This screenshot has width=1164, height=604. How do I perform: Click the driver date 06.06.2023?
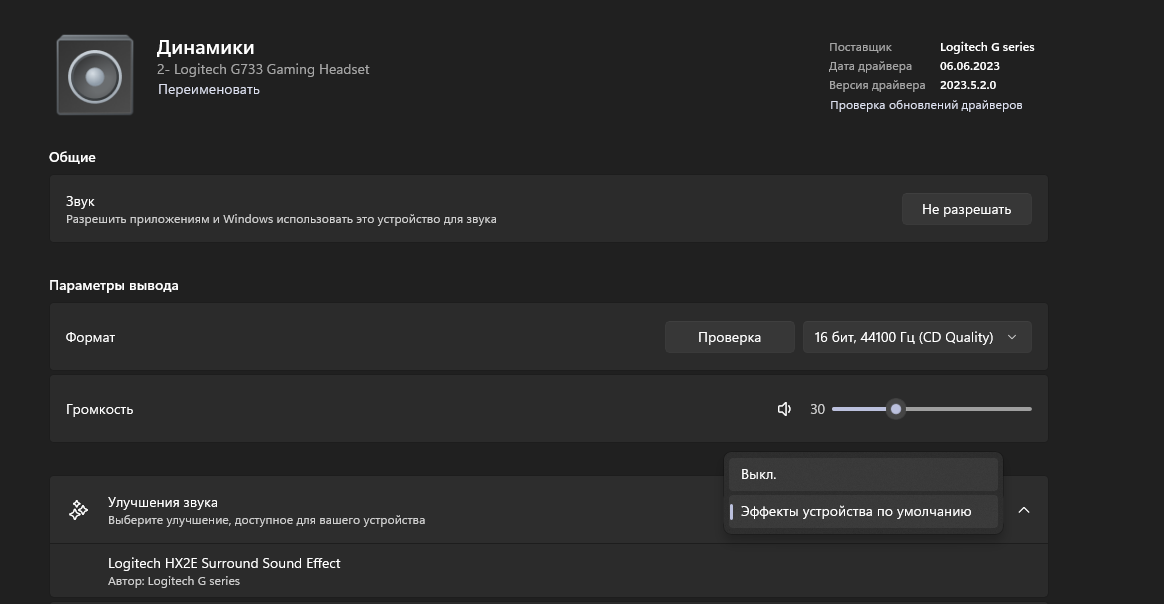[970, 65]
